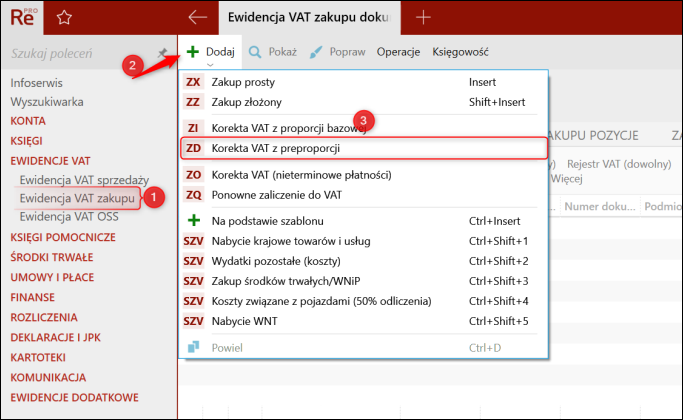
Task: Click the ZD icon for preproporcji correction
Action: (193, 148)
